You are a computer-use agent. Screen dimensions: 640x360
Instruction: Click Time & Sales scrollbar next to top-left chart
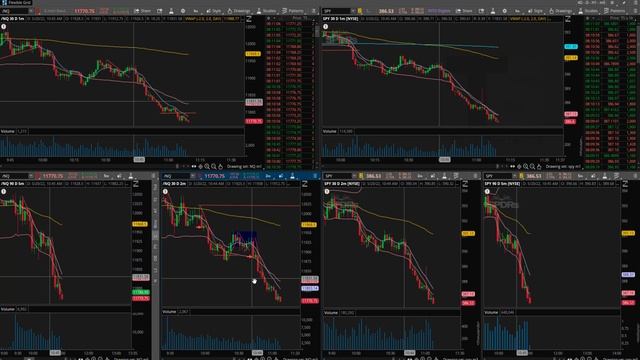click(x=318, y=31)
